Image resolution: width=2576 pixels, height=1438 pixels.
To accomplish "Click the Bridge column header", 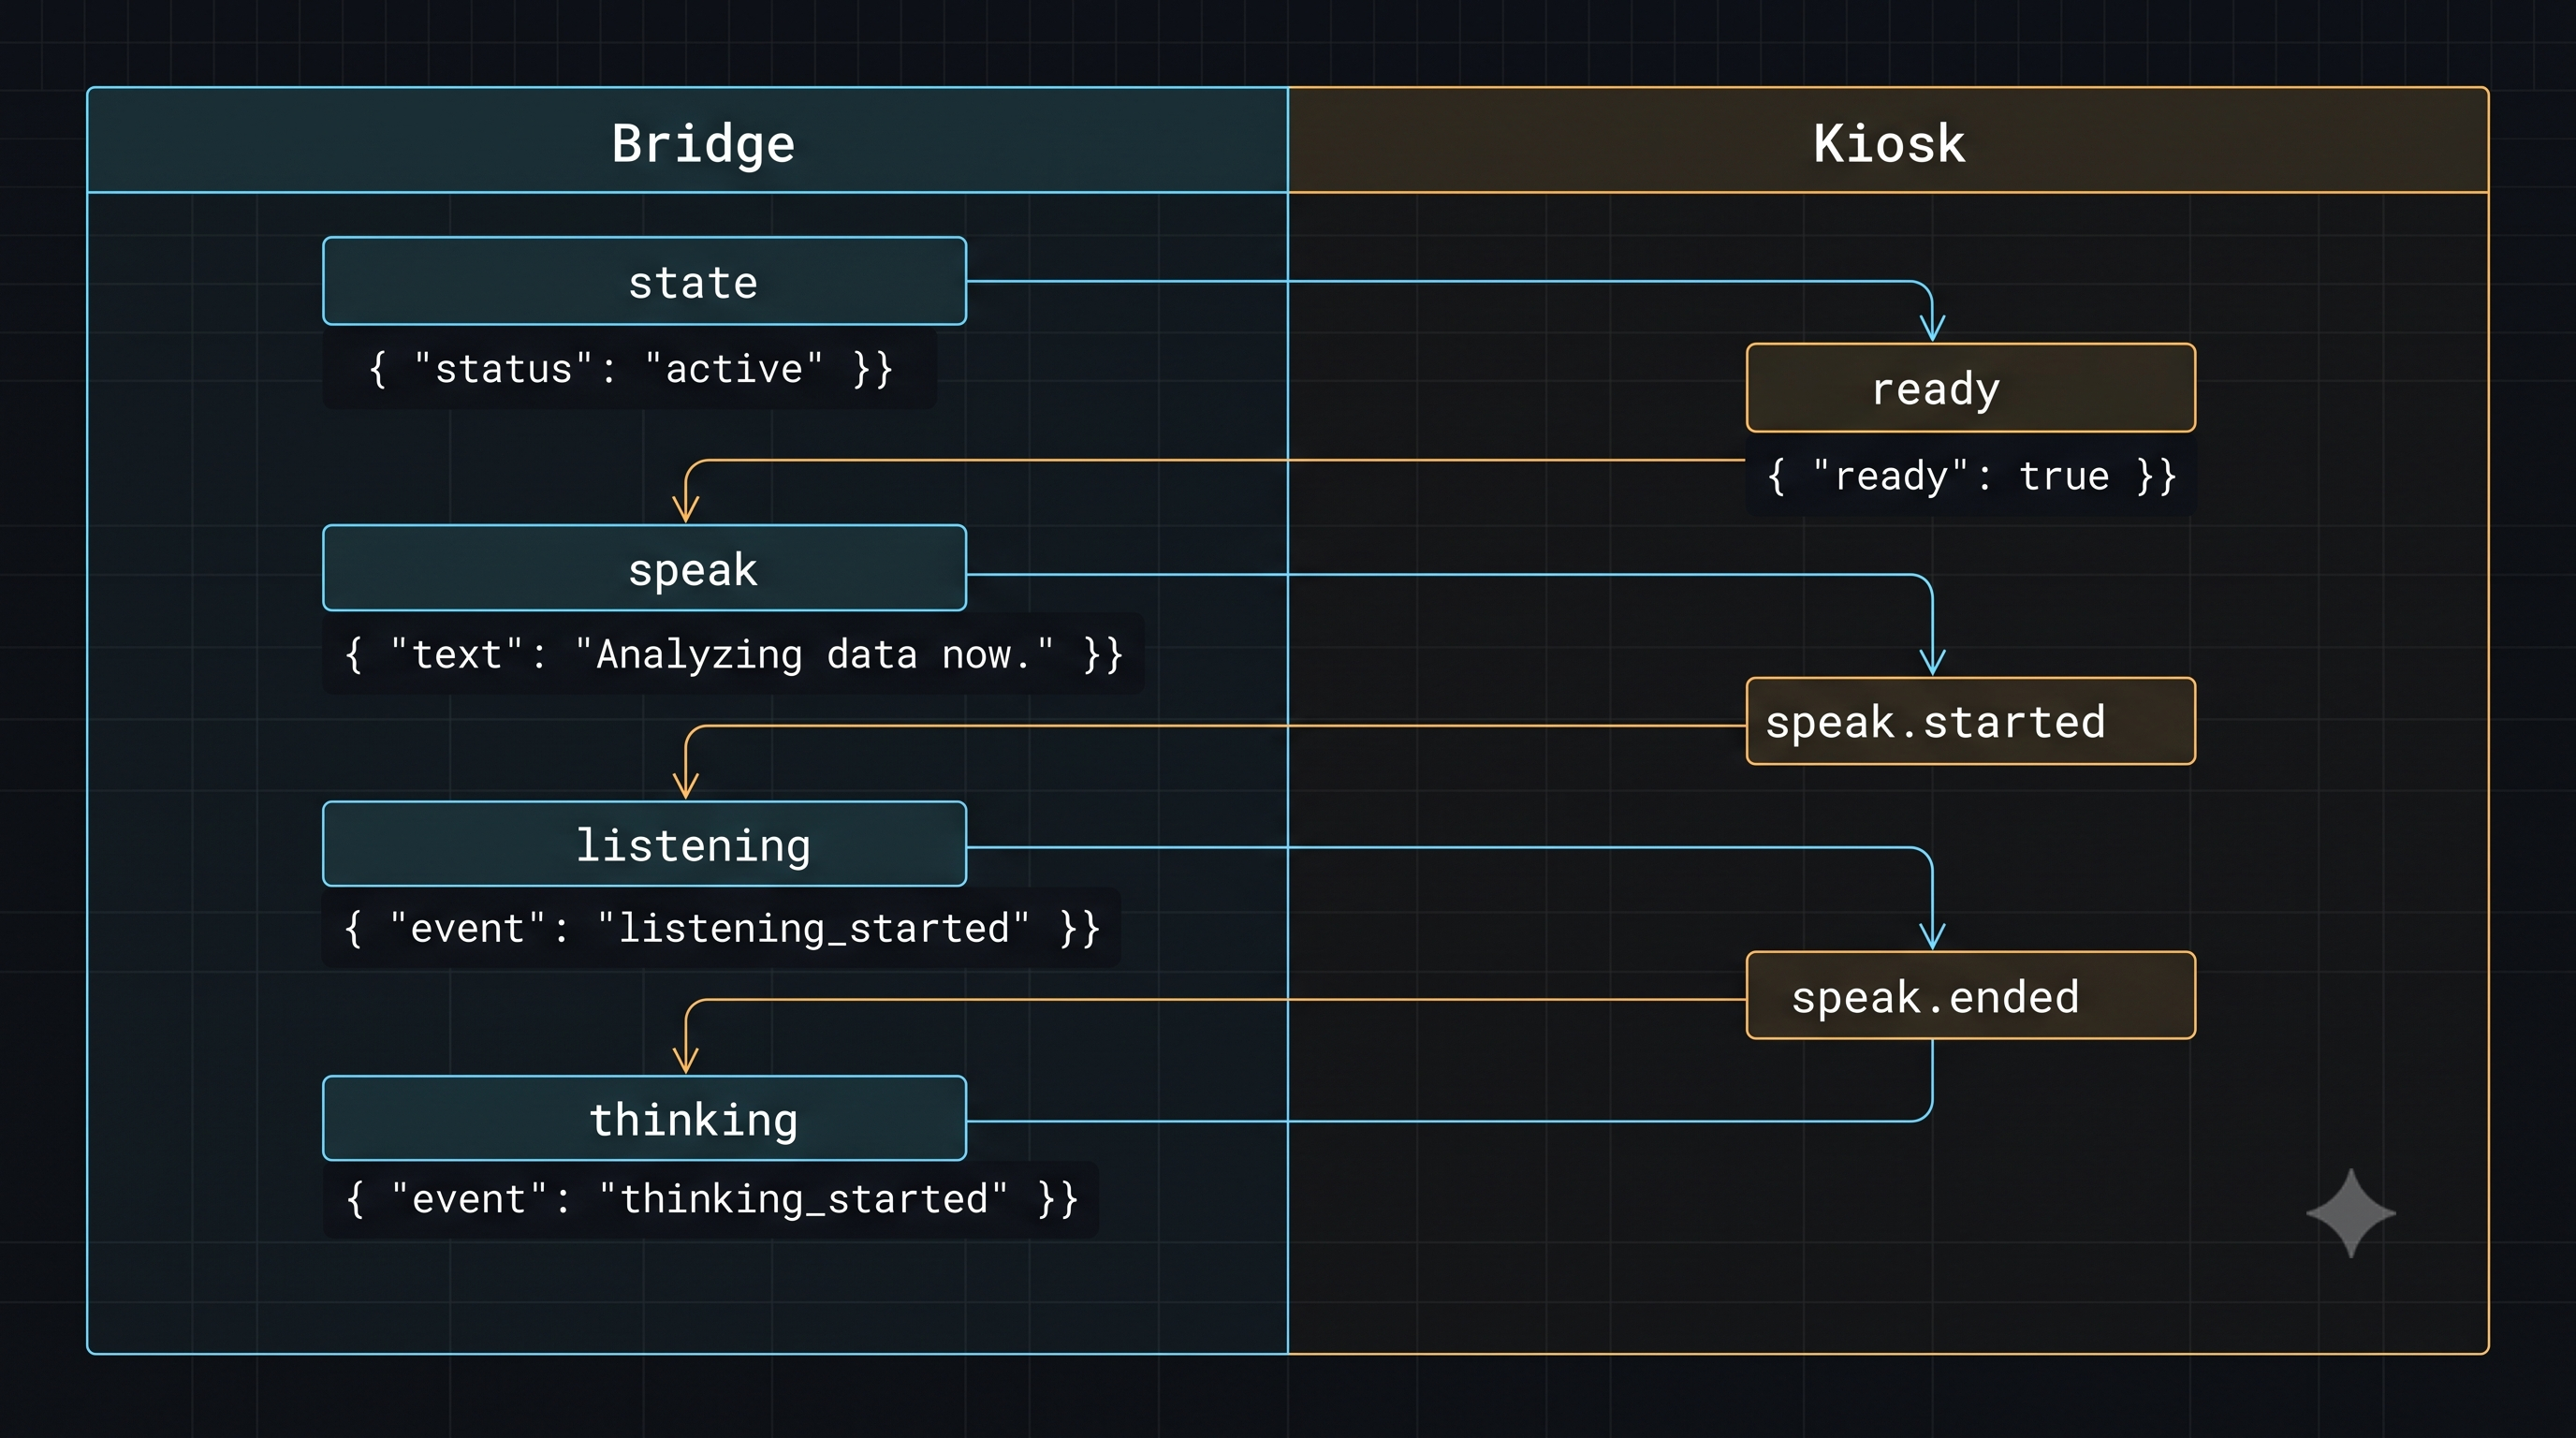I will coord(687,140).
